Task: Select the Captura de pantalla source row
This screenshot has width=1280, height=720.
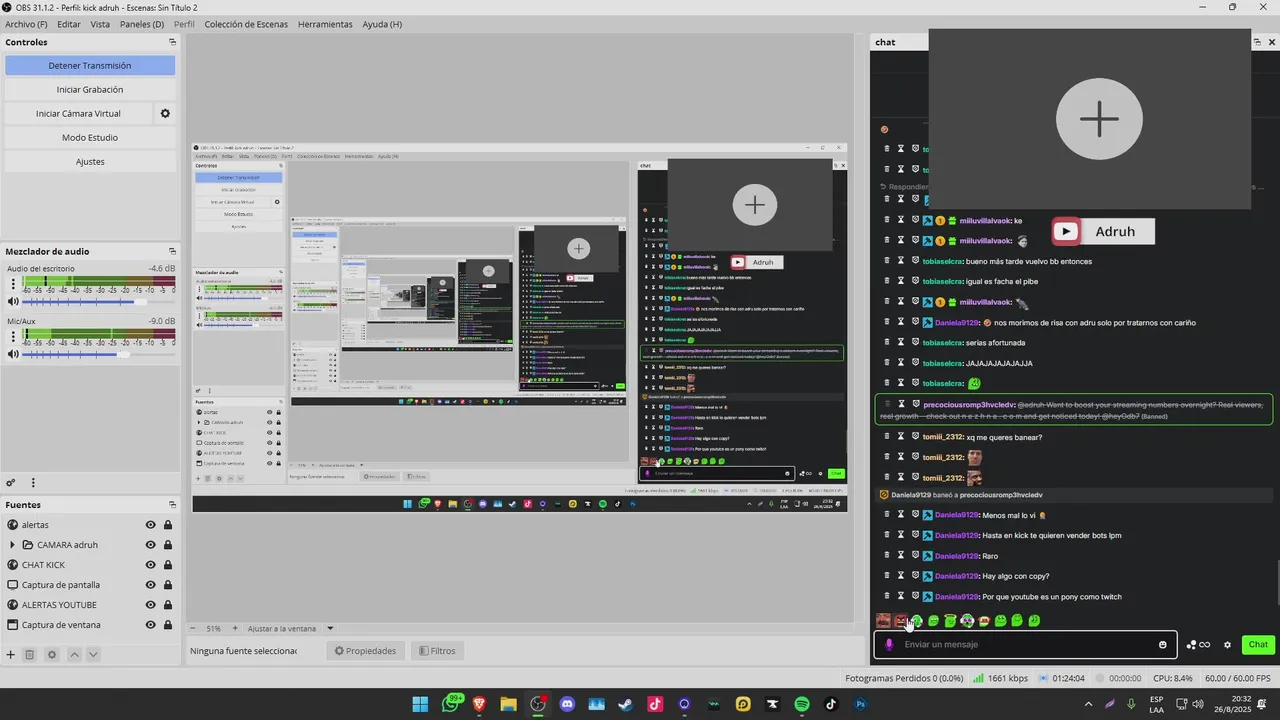Action: [x=90, y=585]
